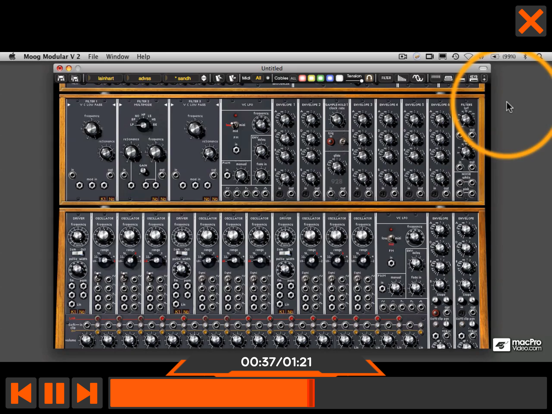Flip the first Oscillator sync switch
Image resolution: width=552 pixels, height=414 pixels.
99,278
